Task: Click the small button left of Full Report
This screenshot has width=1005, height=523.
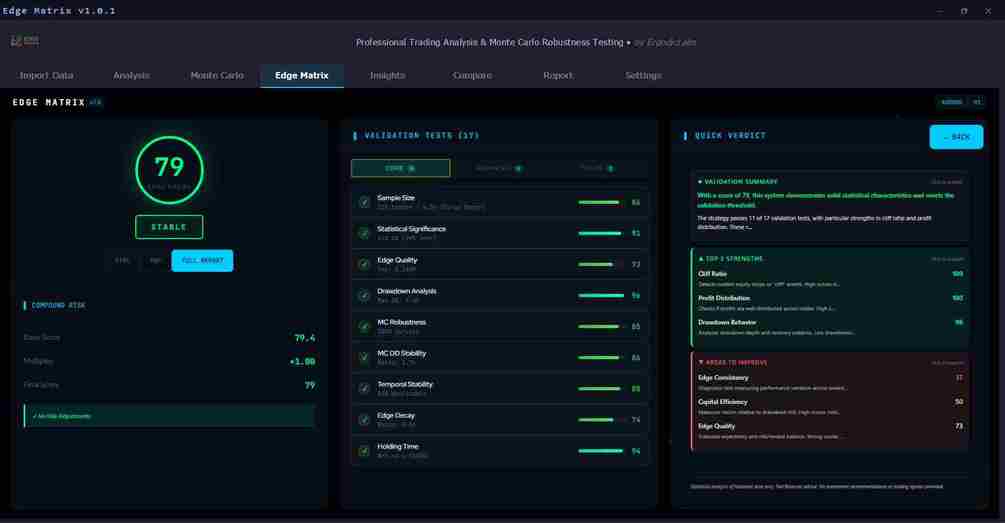Action: click(x=154, y=261)
